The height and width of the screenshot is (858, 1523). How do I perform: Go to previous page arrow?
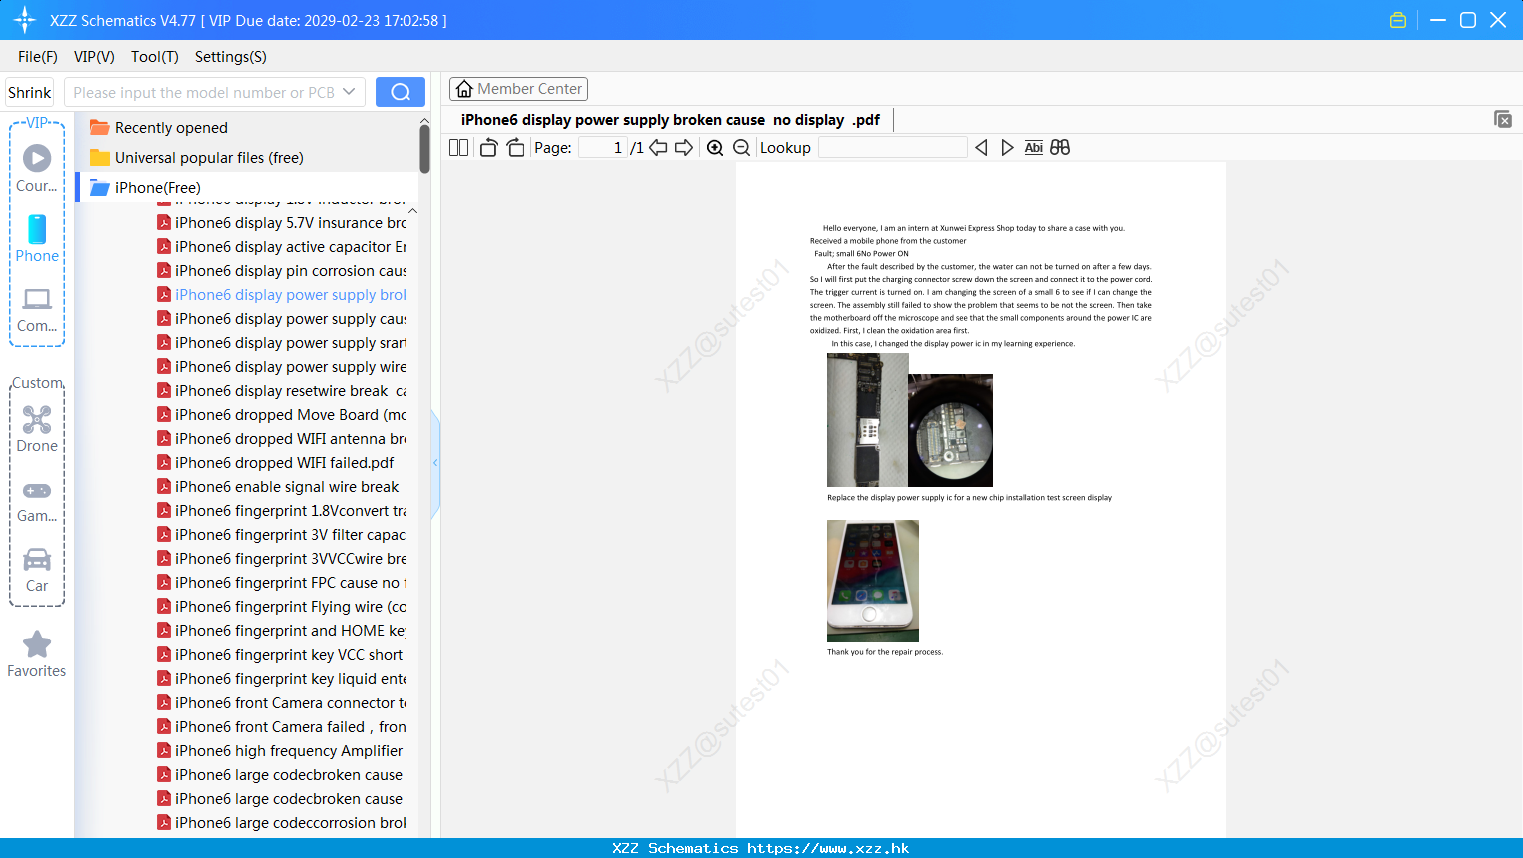(x=658, y=148)
